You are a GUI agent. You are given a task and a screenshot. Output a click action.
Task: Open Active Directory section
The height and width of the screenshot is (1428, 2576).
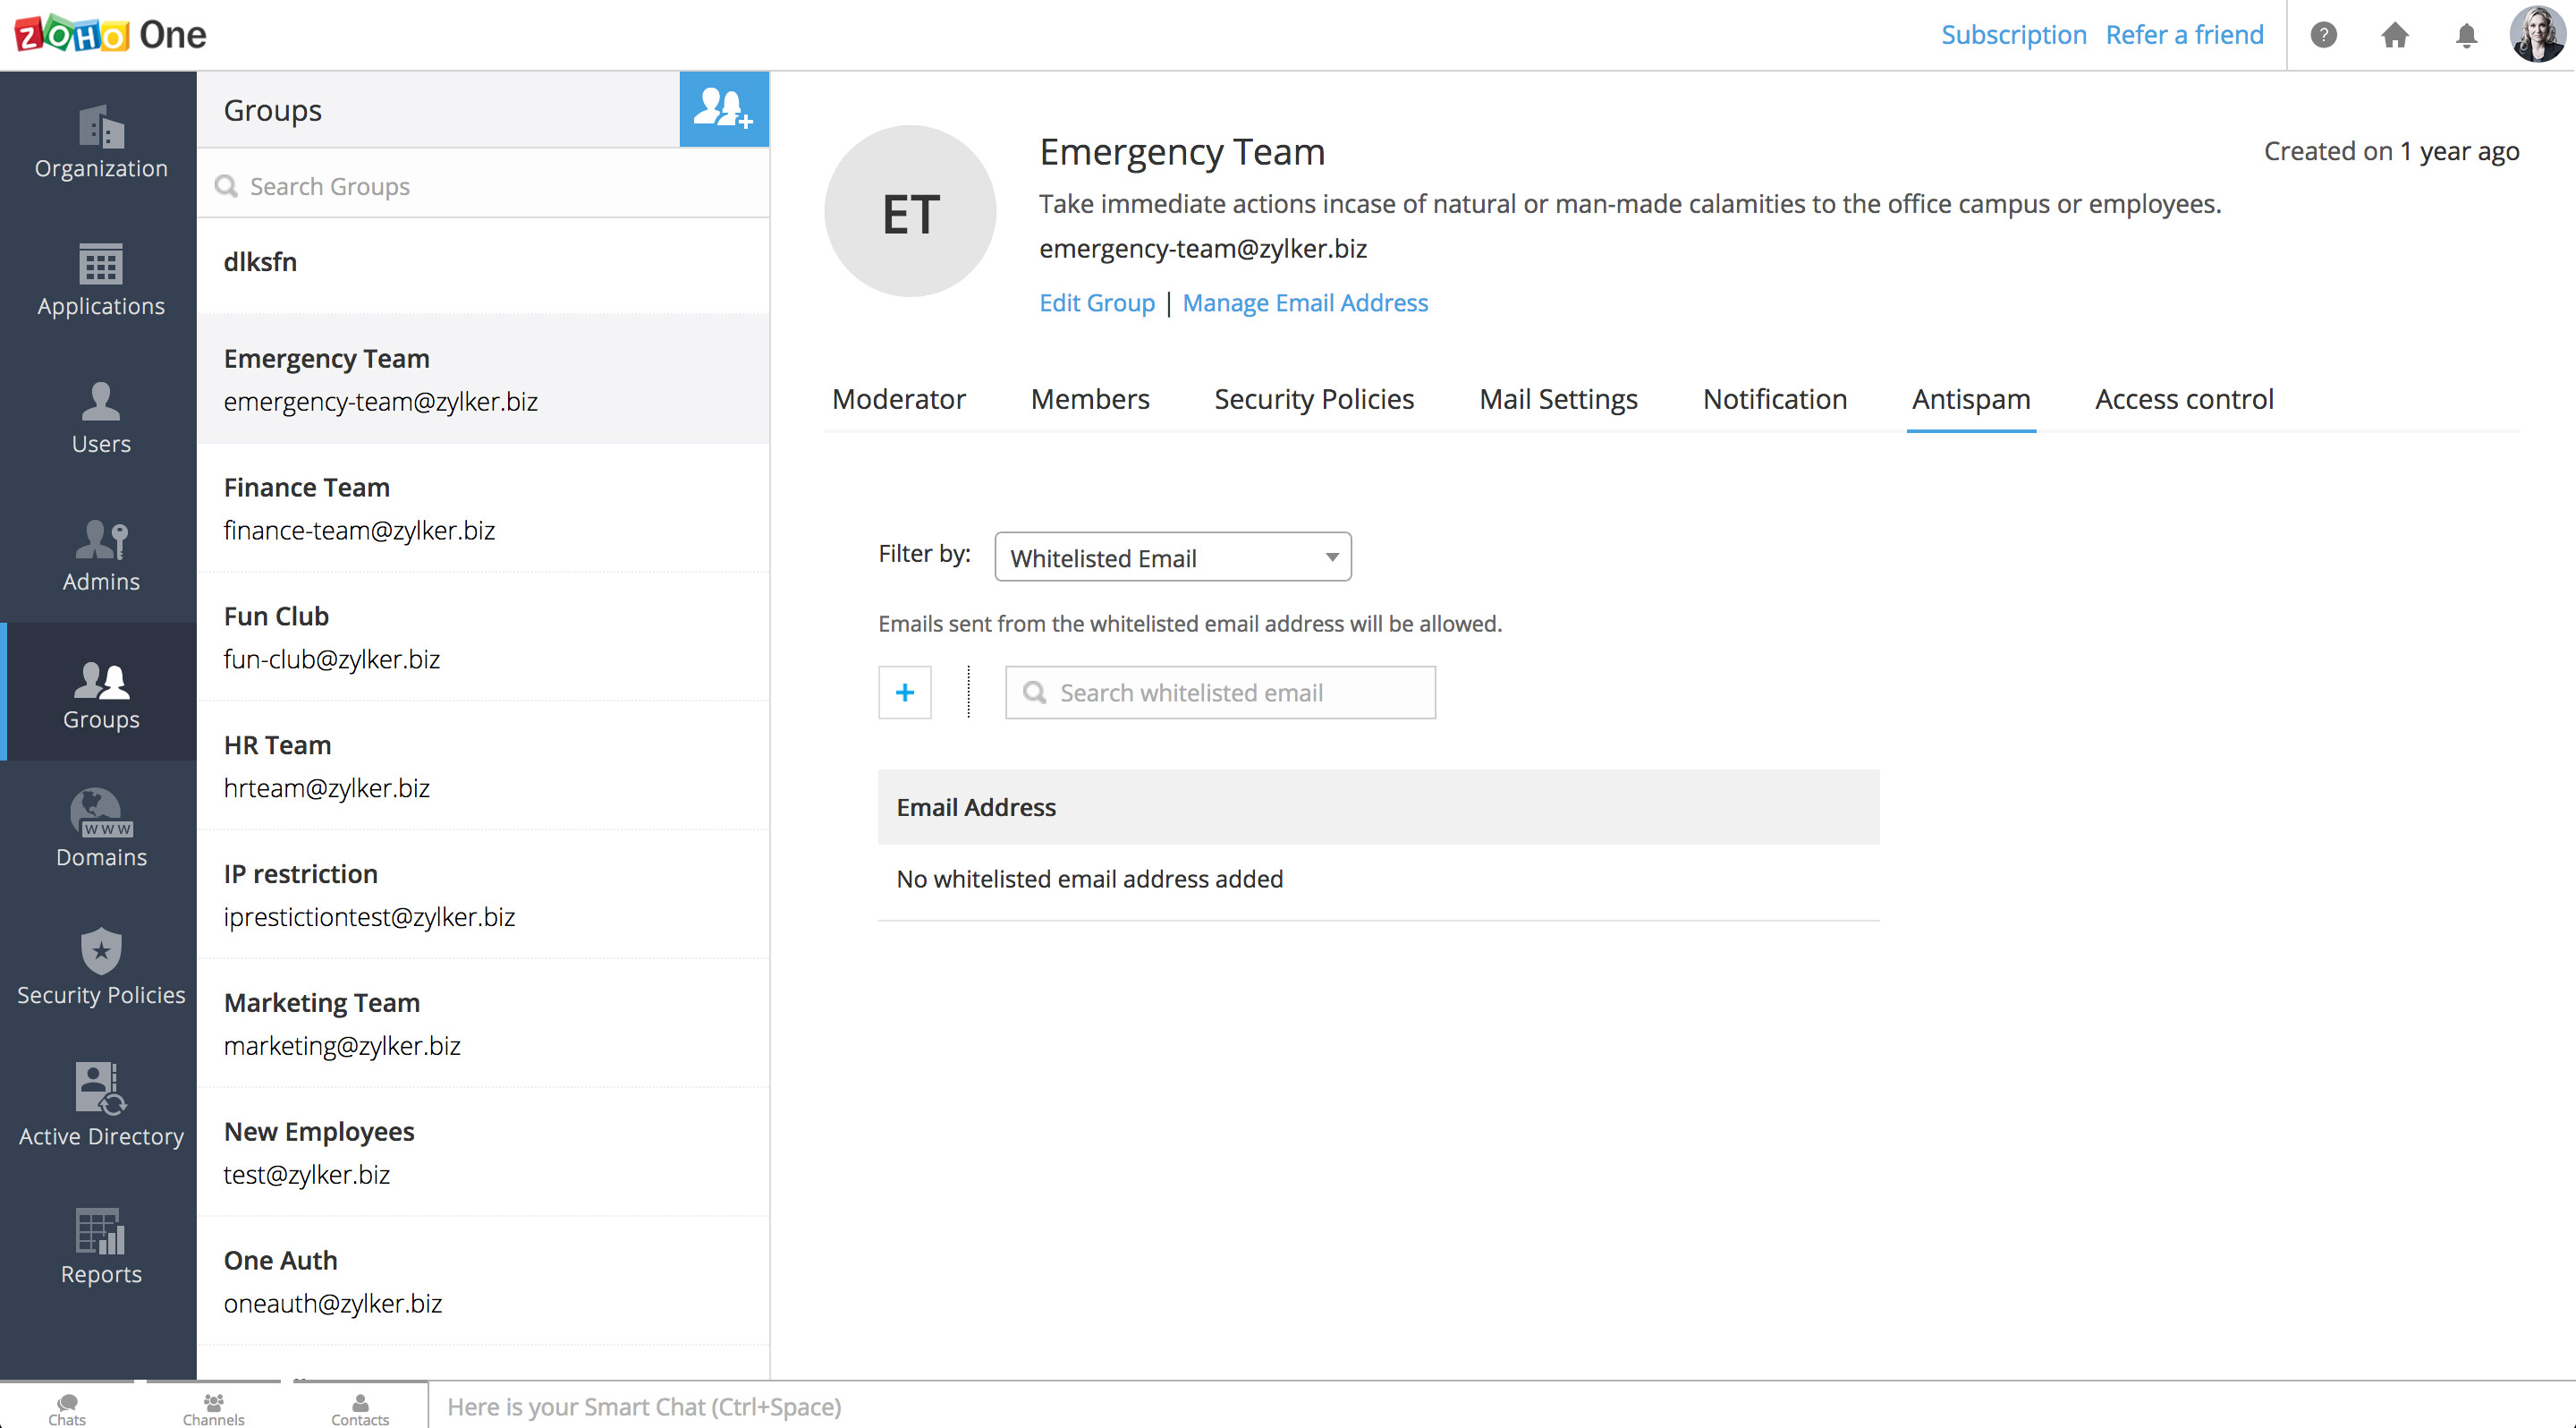pos(101,1106)
